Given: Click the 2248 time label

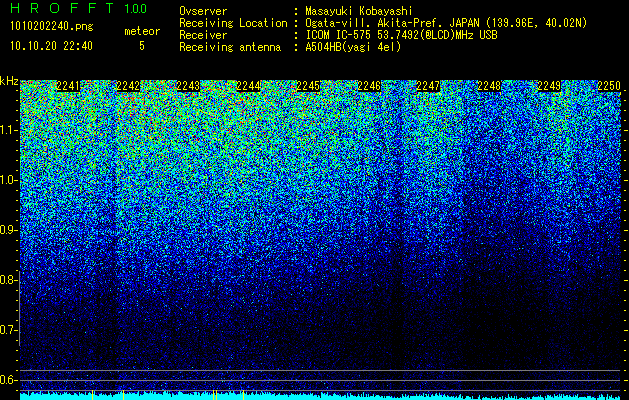Looking at the screenshot, I should tap(489, 86).
